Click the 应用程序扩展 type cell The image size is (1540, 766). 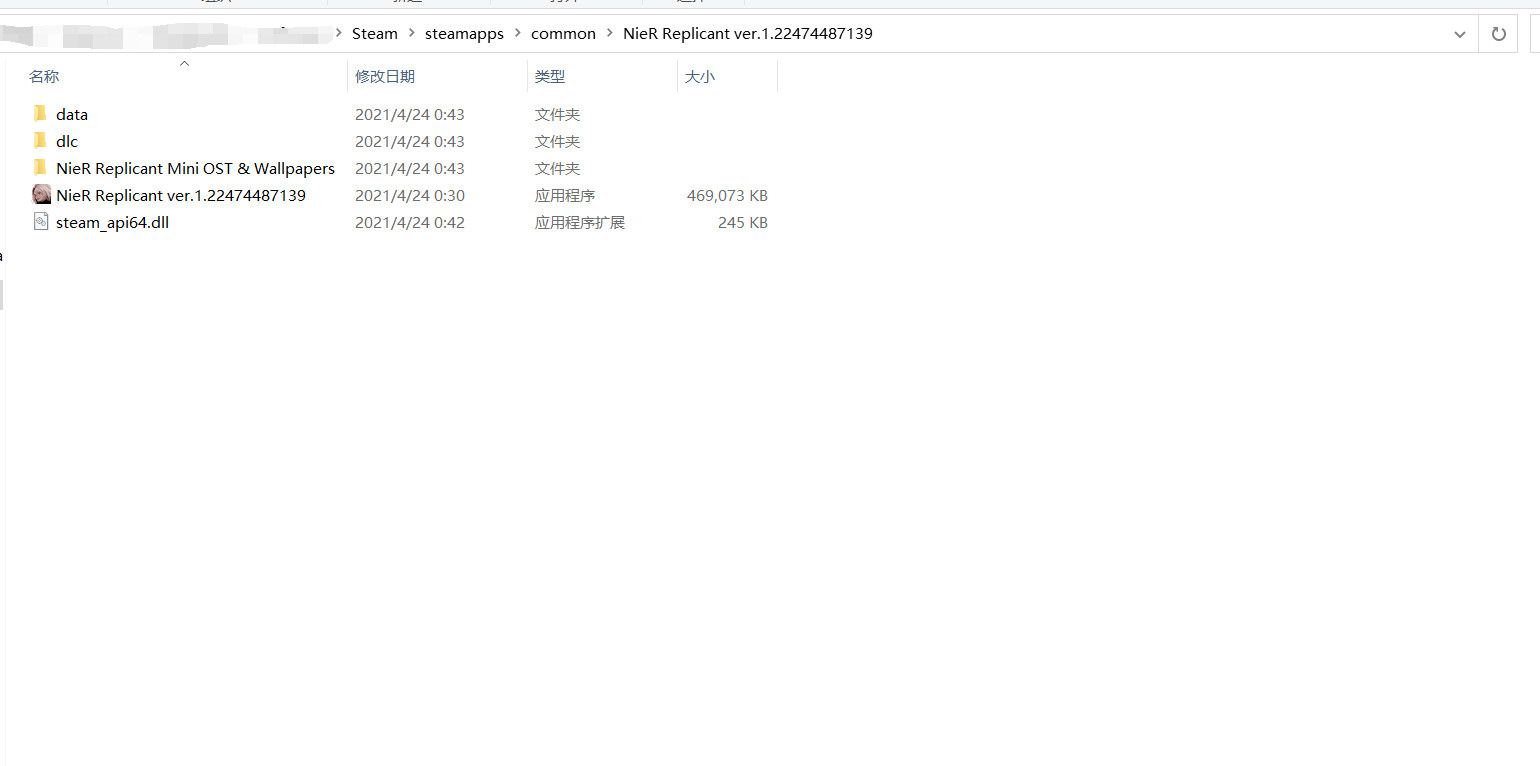580,222
